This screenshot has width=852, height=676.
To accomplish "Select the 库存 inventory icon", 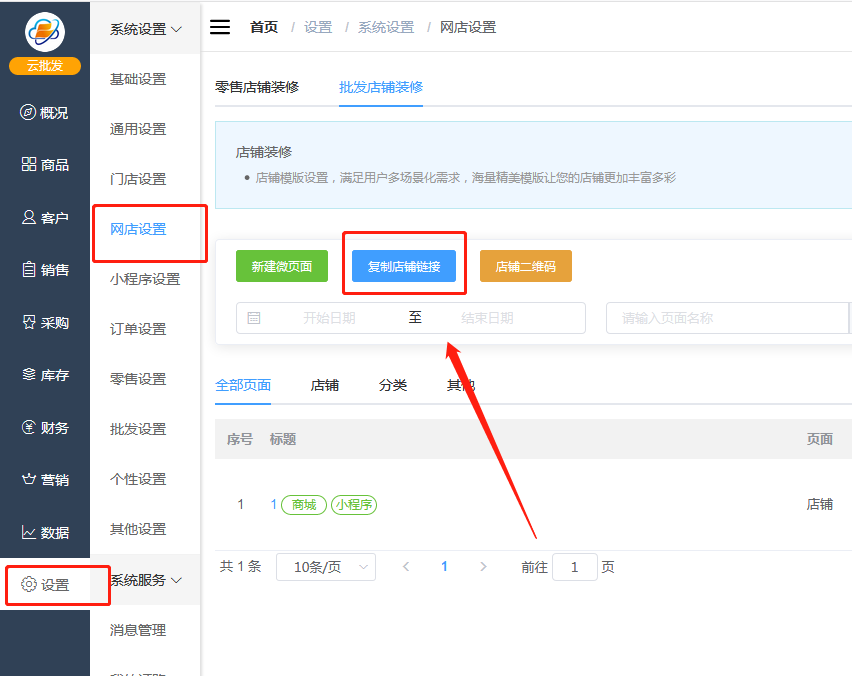I will click(x=44, y=374).
